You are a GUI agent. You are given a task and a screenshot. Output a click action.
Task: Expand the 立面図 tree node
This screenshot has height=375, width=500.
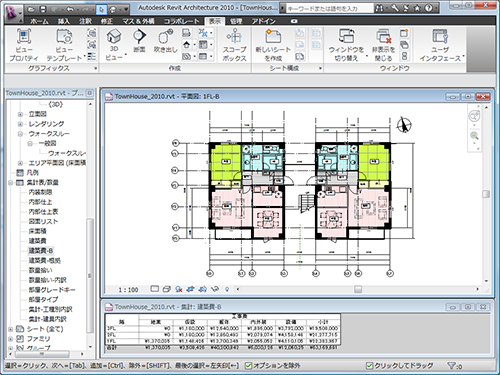(x=20, y=114)
